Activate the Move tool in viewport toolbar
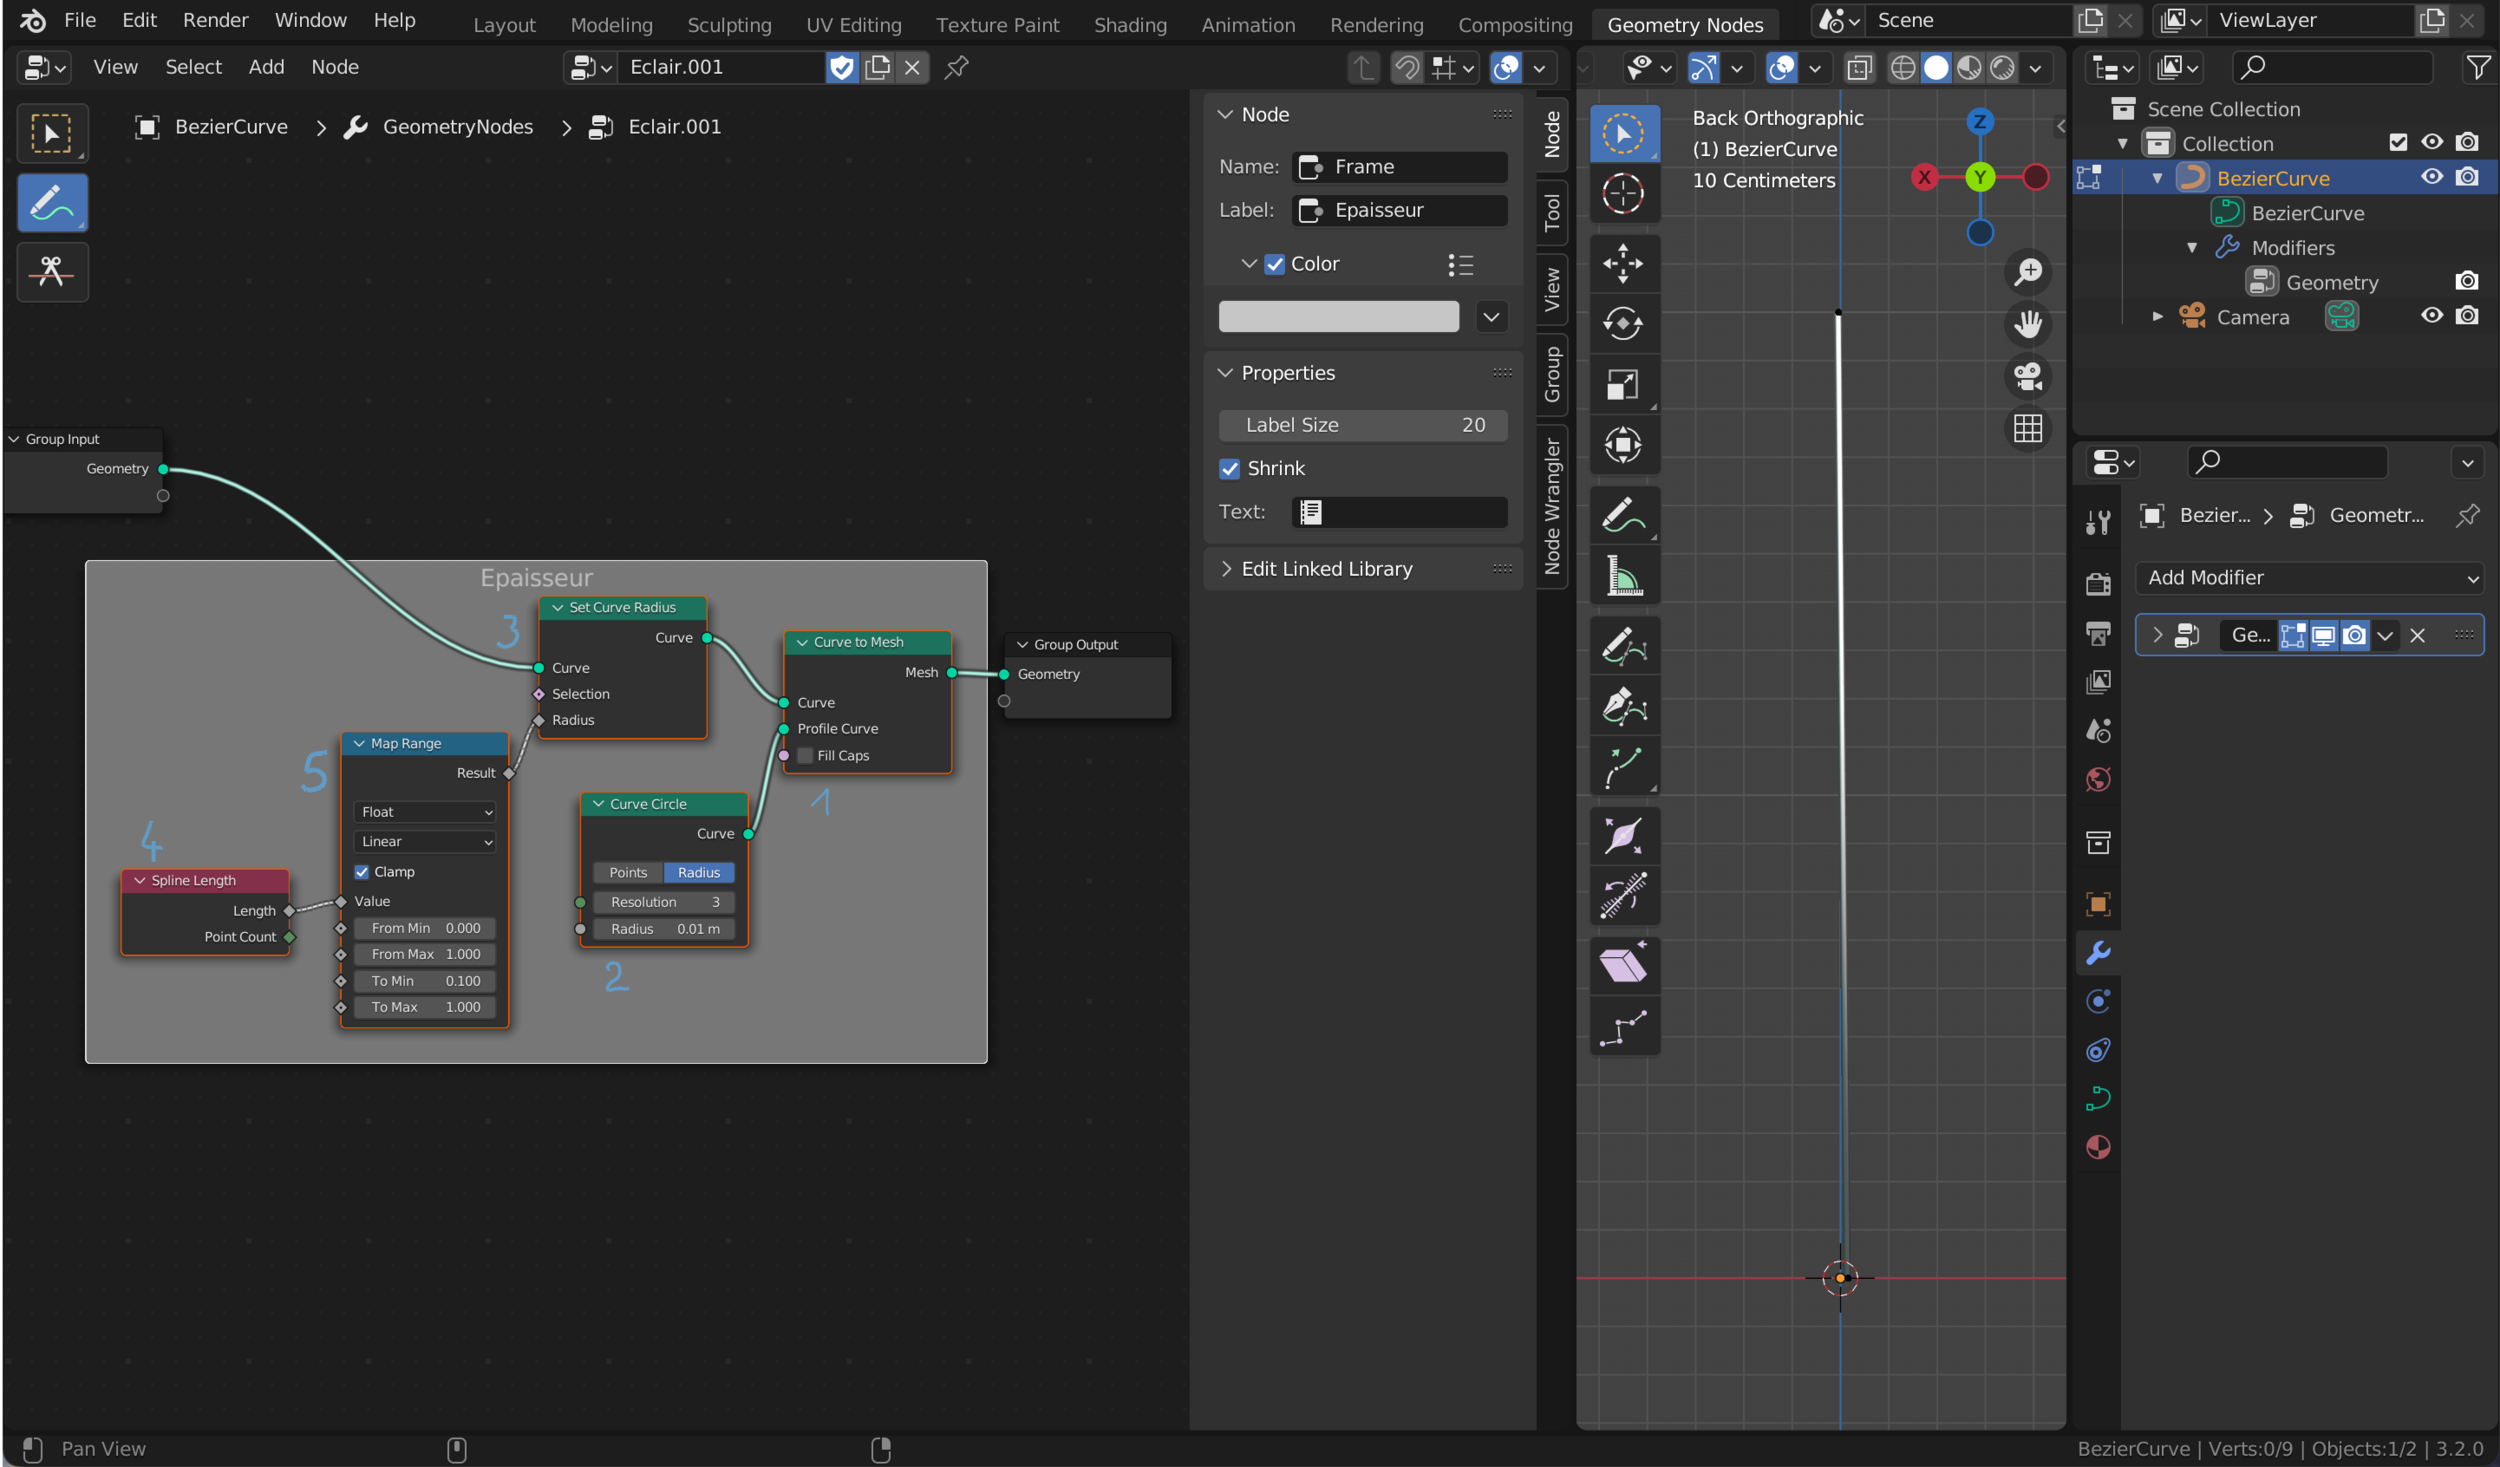The image size is (2500, 1467). point(1622,264)
